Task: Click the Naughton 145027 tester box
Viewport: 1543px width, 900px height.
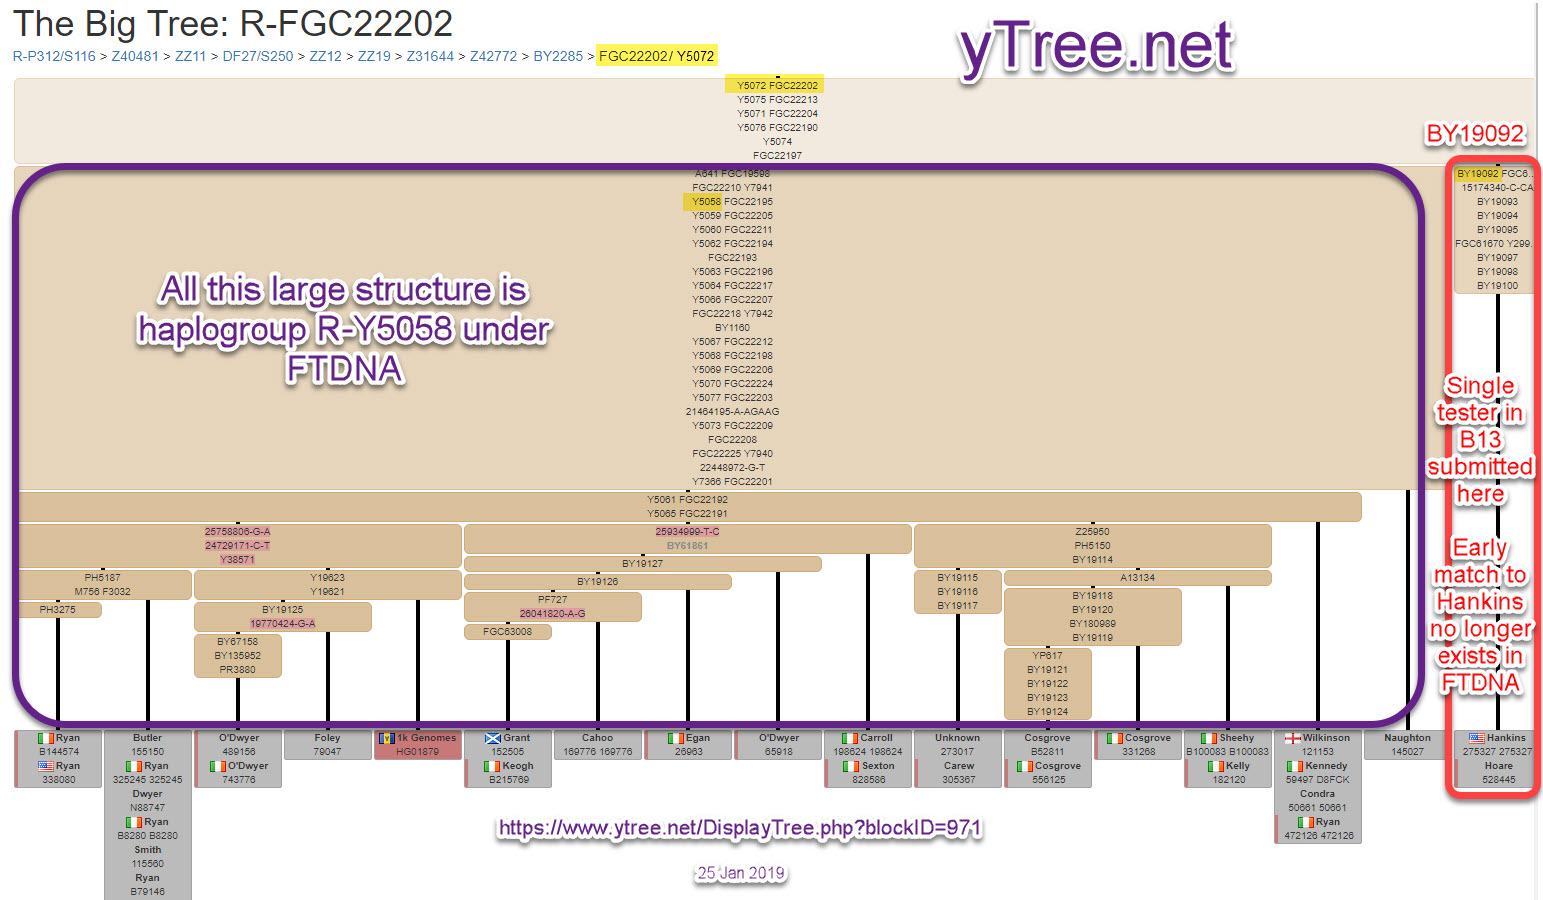Action: coord(1407,745)
